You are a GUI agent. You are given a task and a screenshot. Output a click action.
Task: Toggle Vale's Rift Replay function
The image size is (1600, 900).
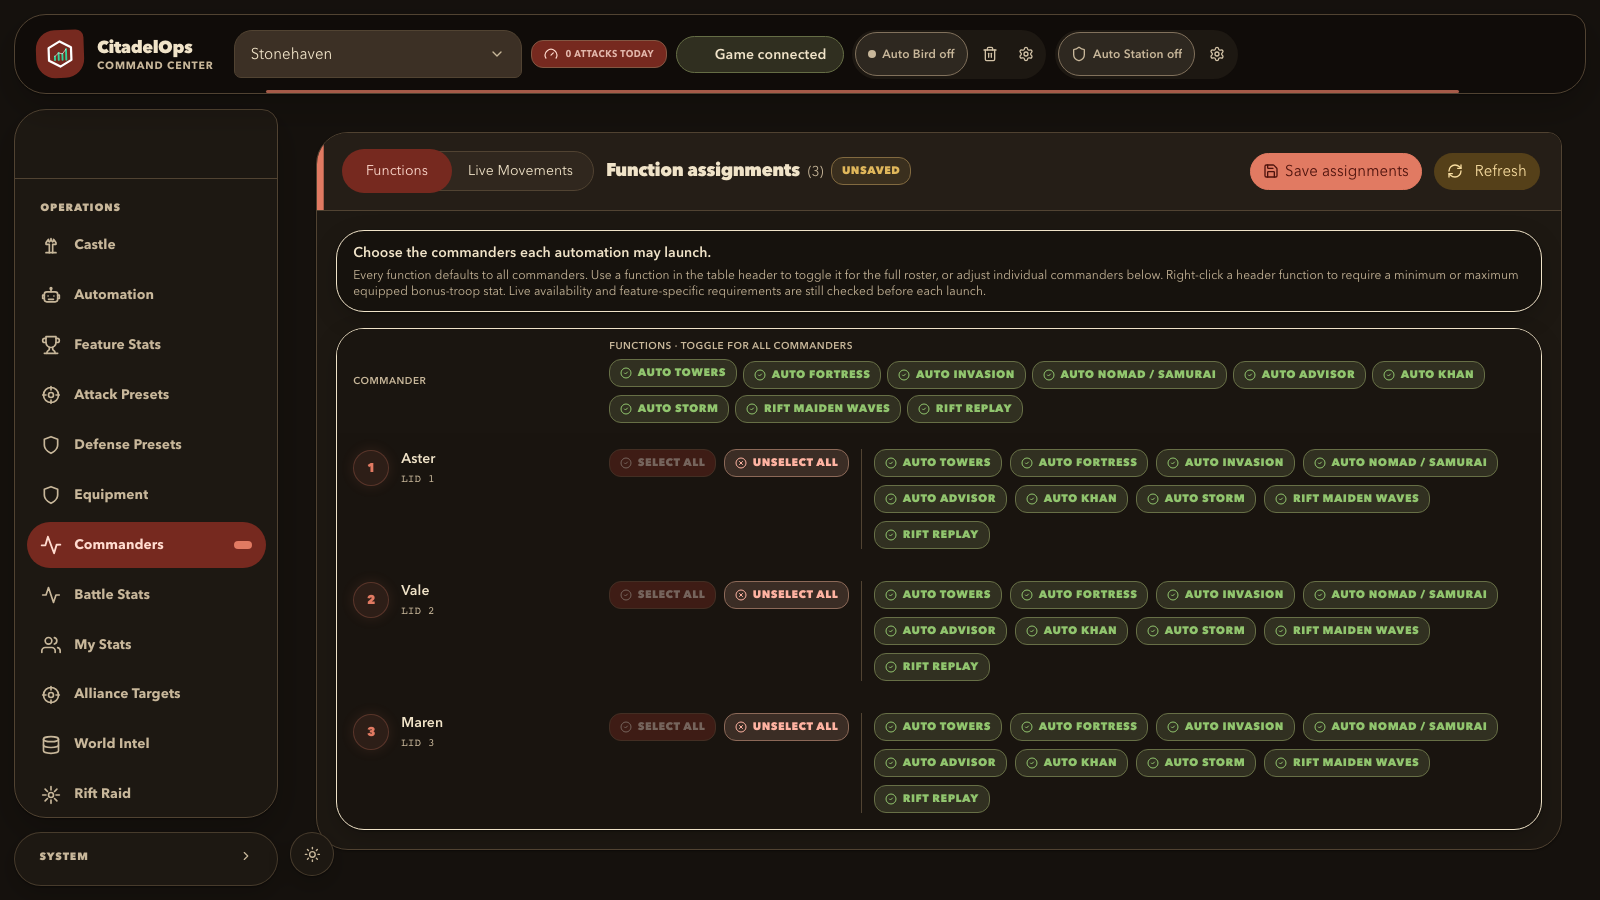932,667
